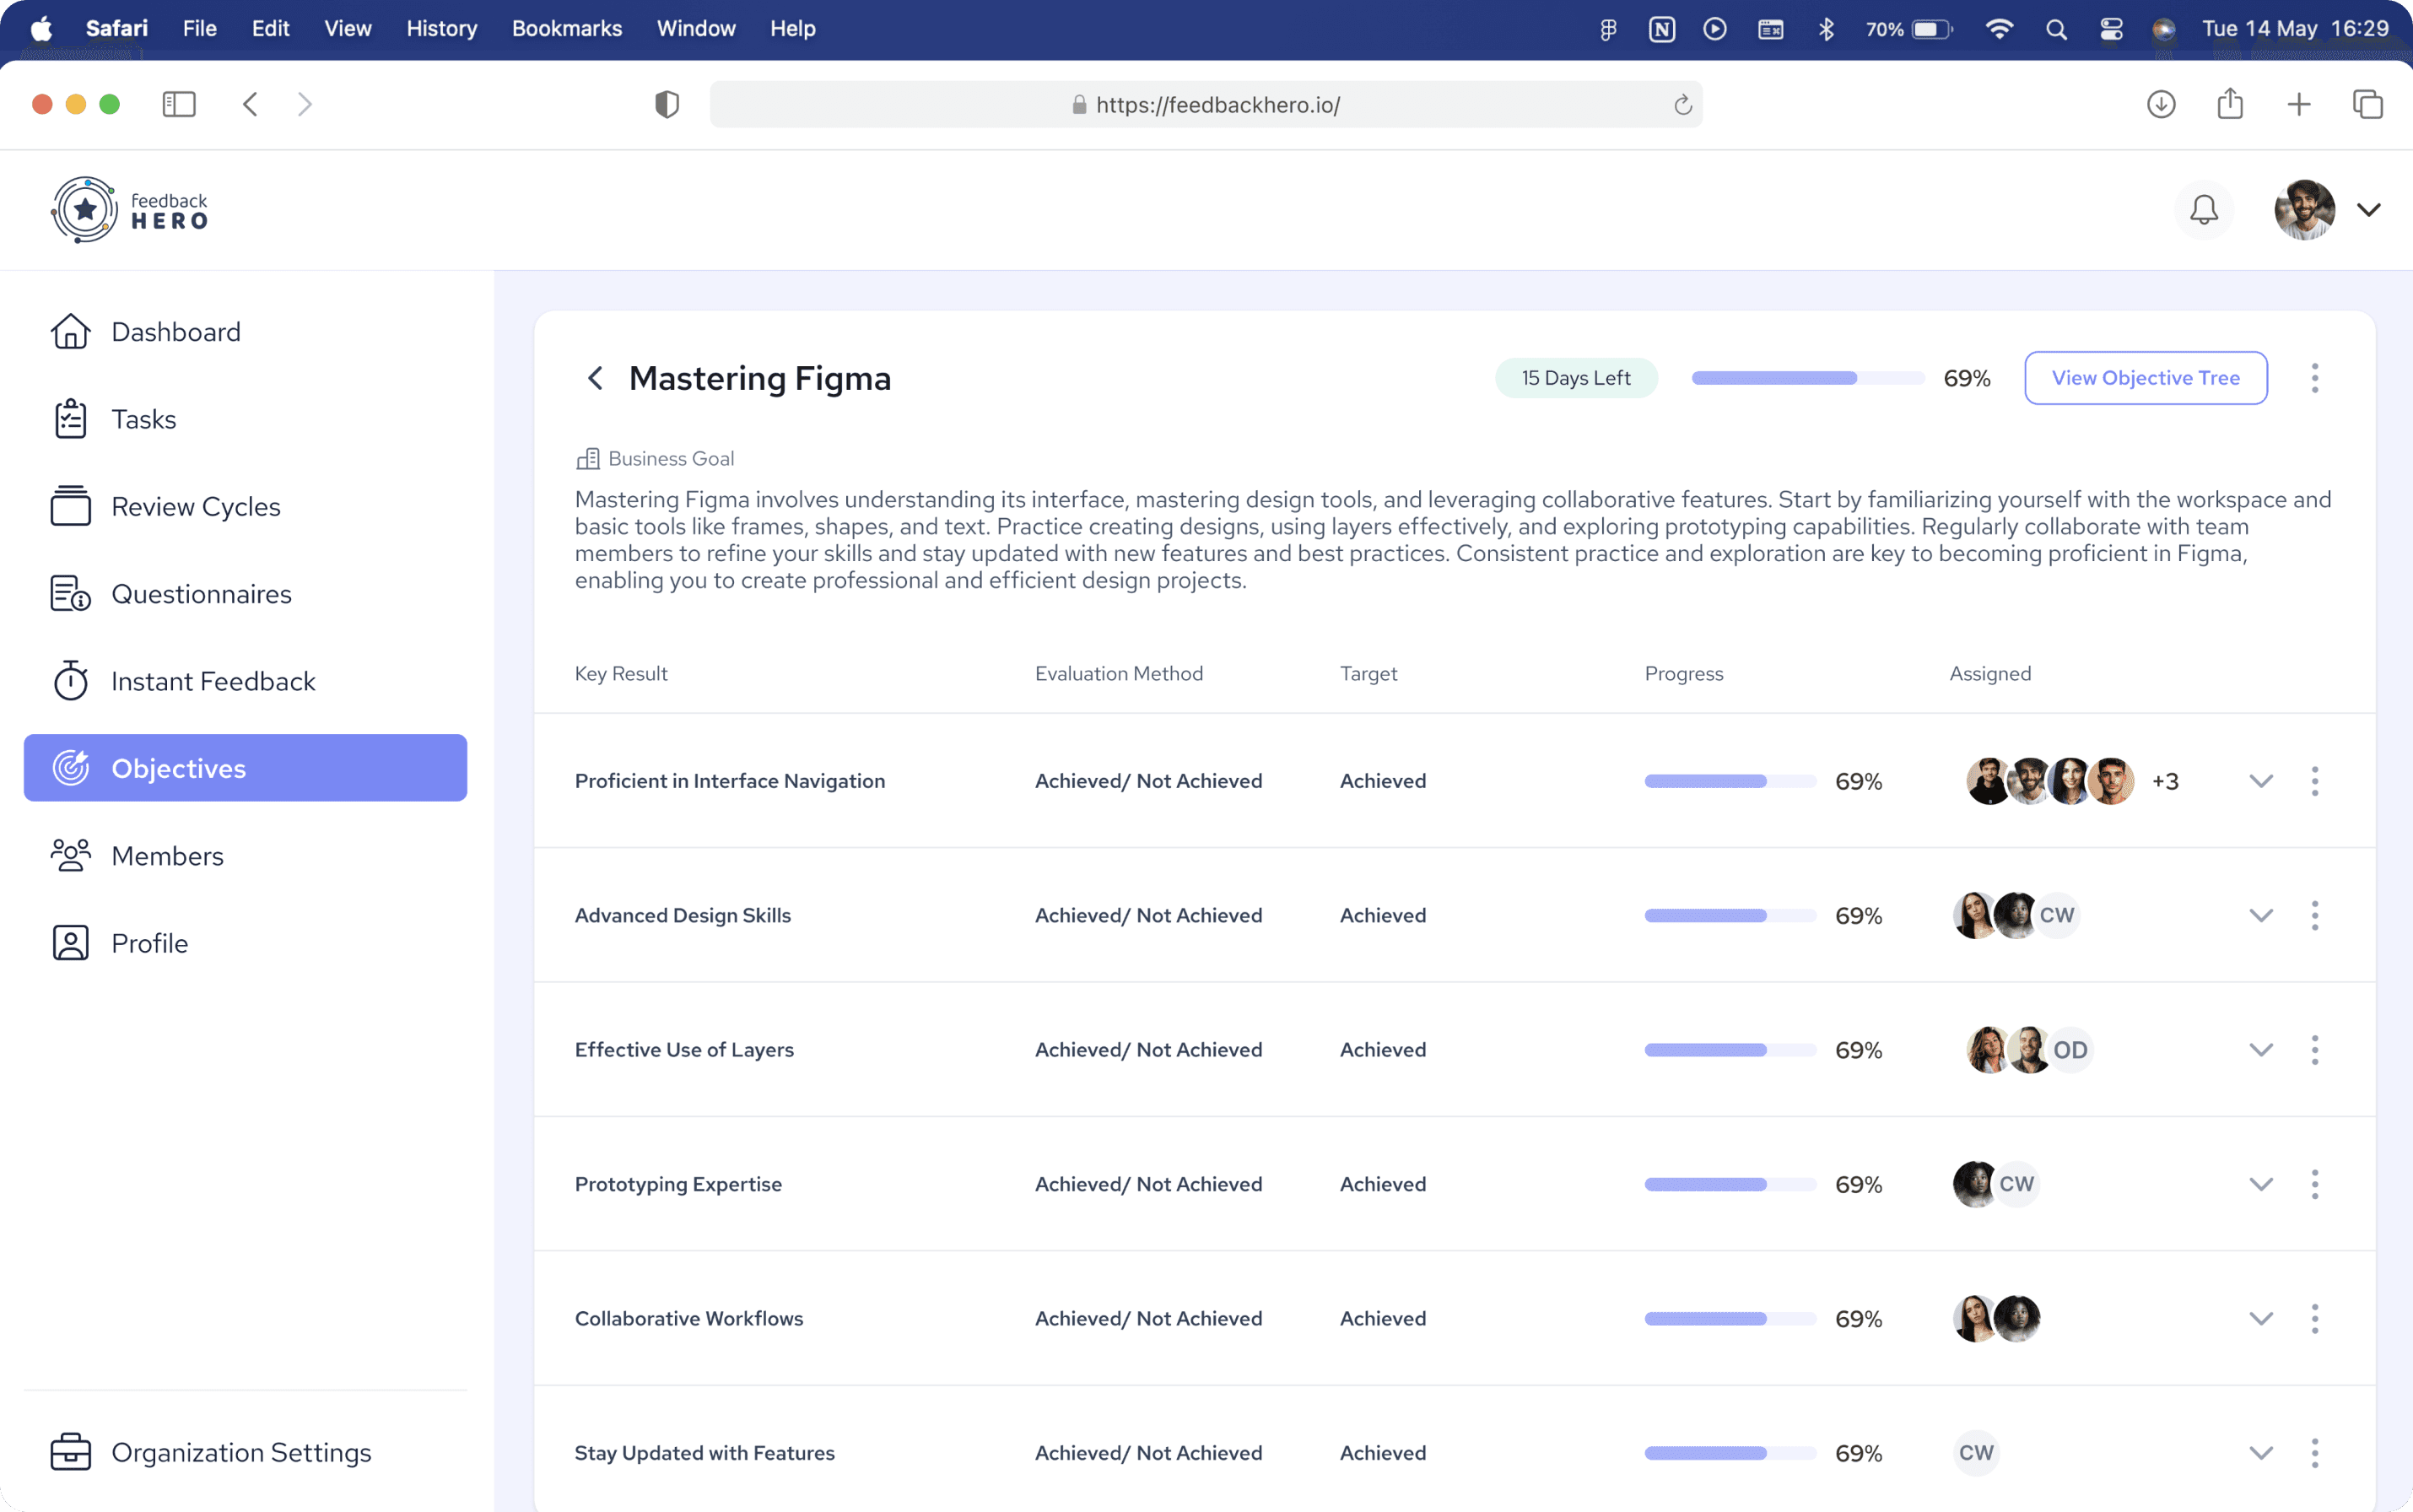Open Control Center in menu bar
The width and height of the screenshot is (2413, 1512).
pyautogui.click(x=2111, y=29)
